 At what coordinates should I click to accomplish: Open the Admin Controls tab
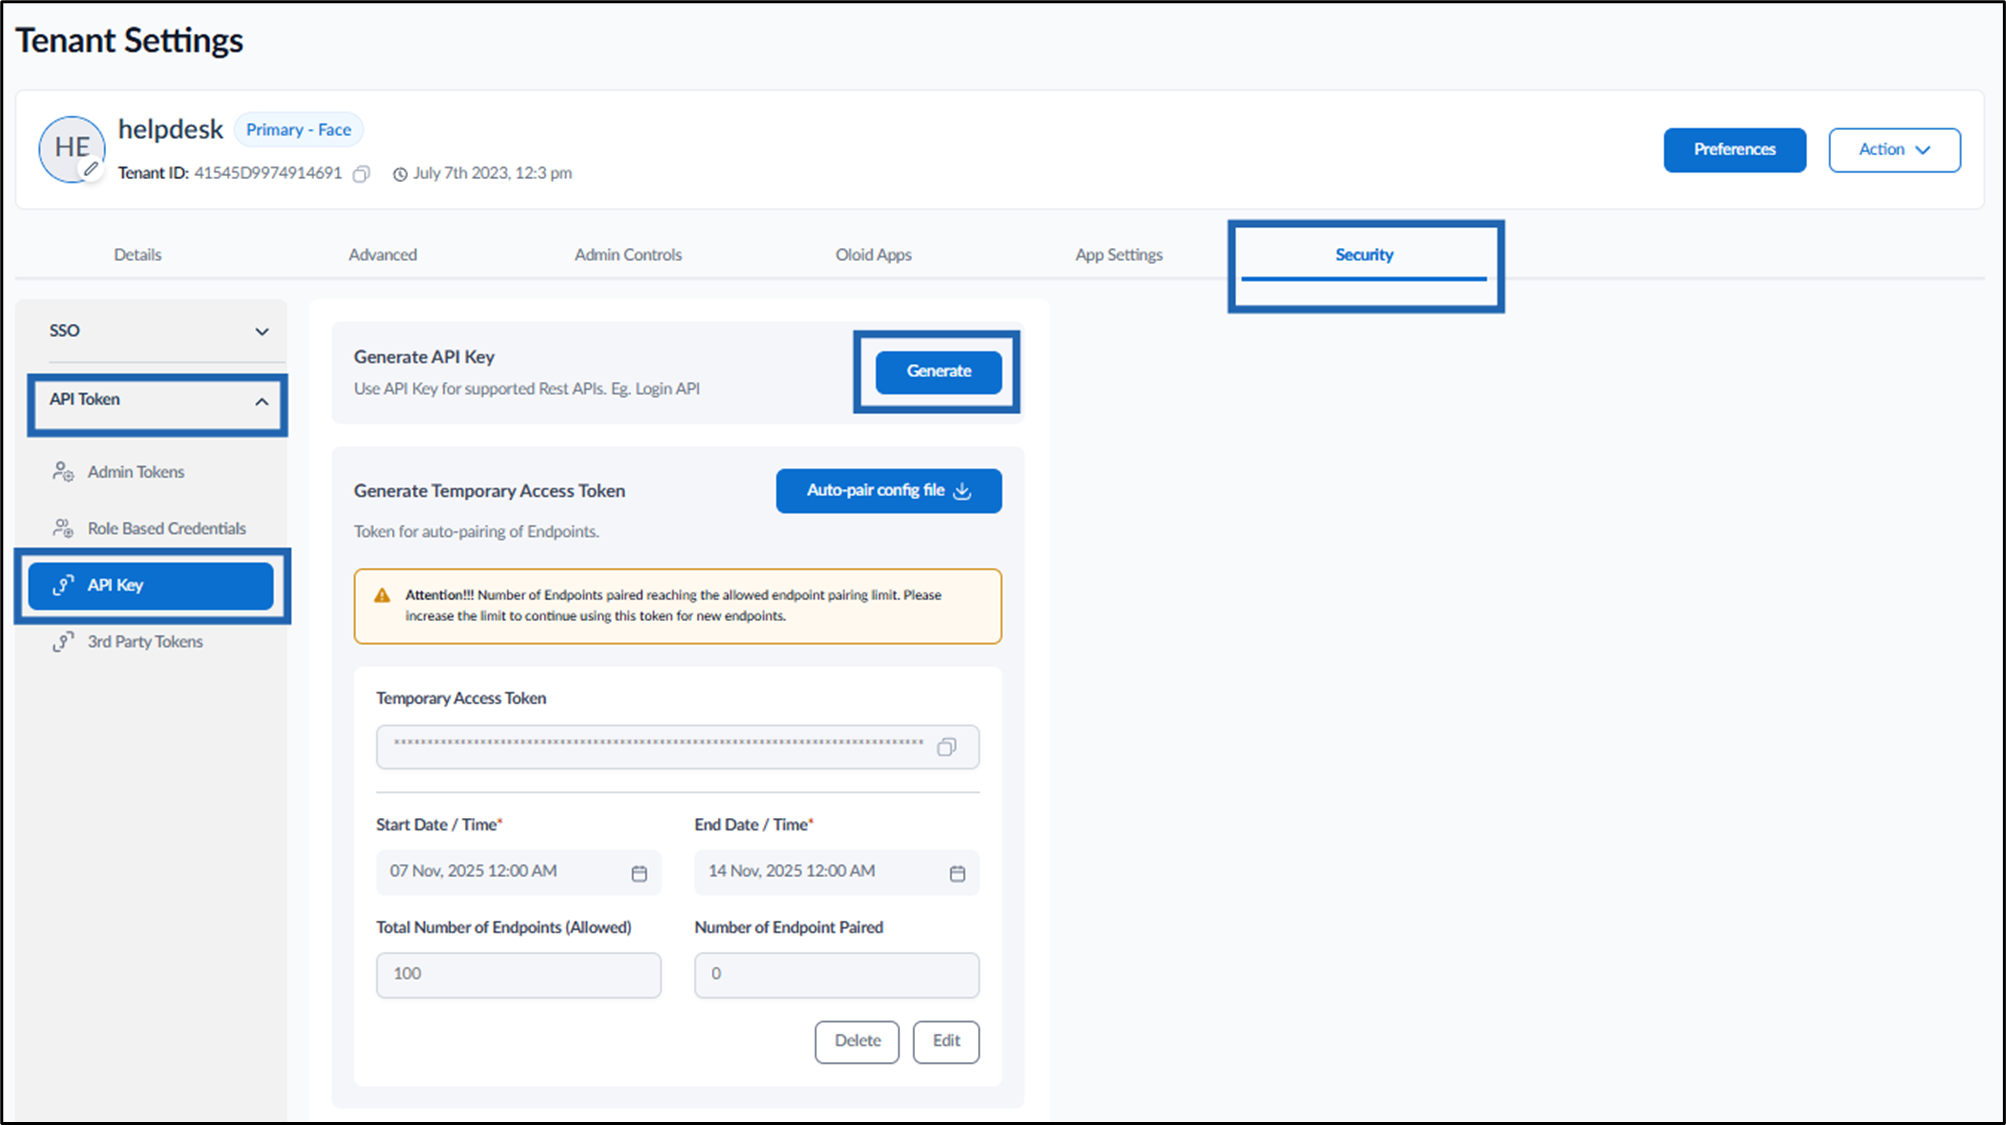[x=628, y=255]
